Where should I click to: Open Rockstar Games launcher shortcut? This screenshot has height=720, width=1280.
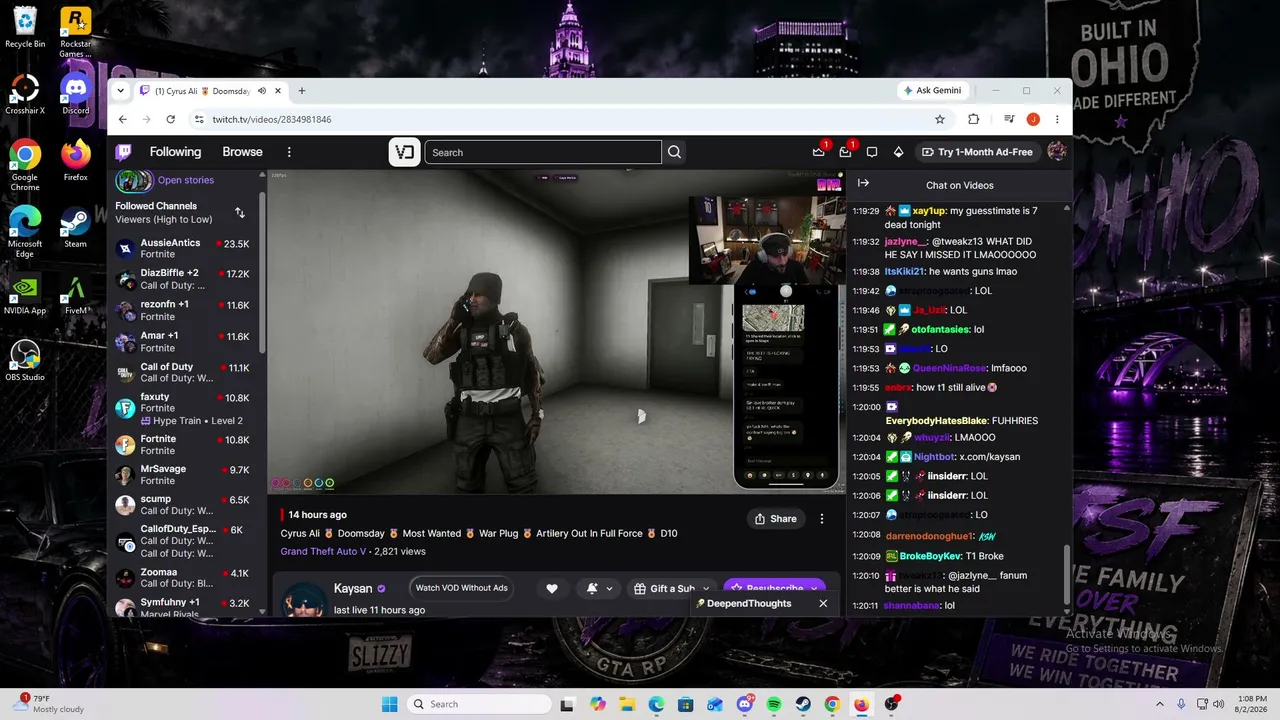(76, 32)
